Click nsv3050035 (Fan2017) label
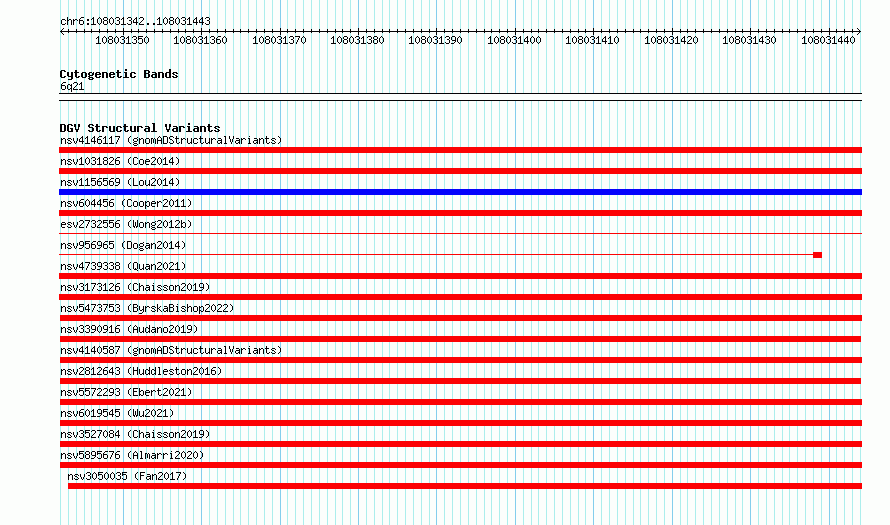The width and height of the screenshot is (890, 525). pyautogui.click(x=127, y=476)
